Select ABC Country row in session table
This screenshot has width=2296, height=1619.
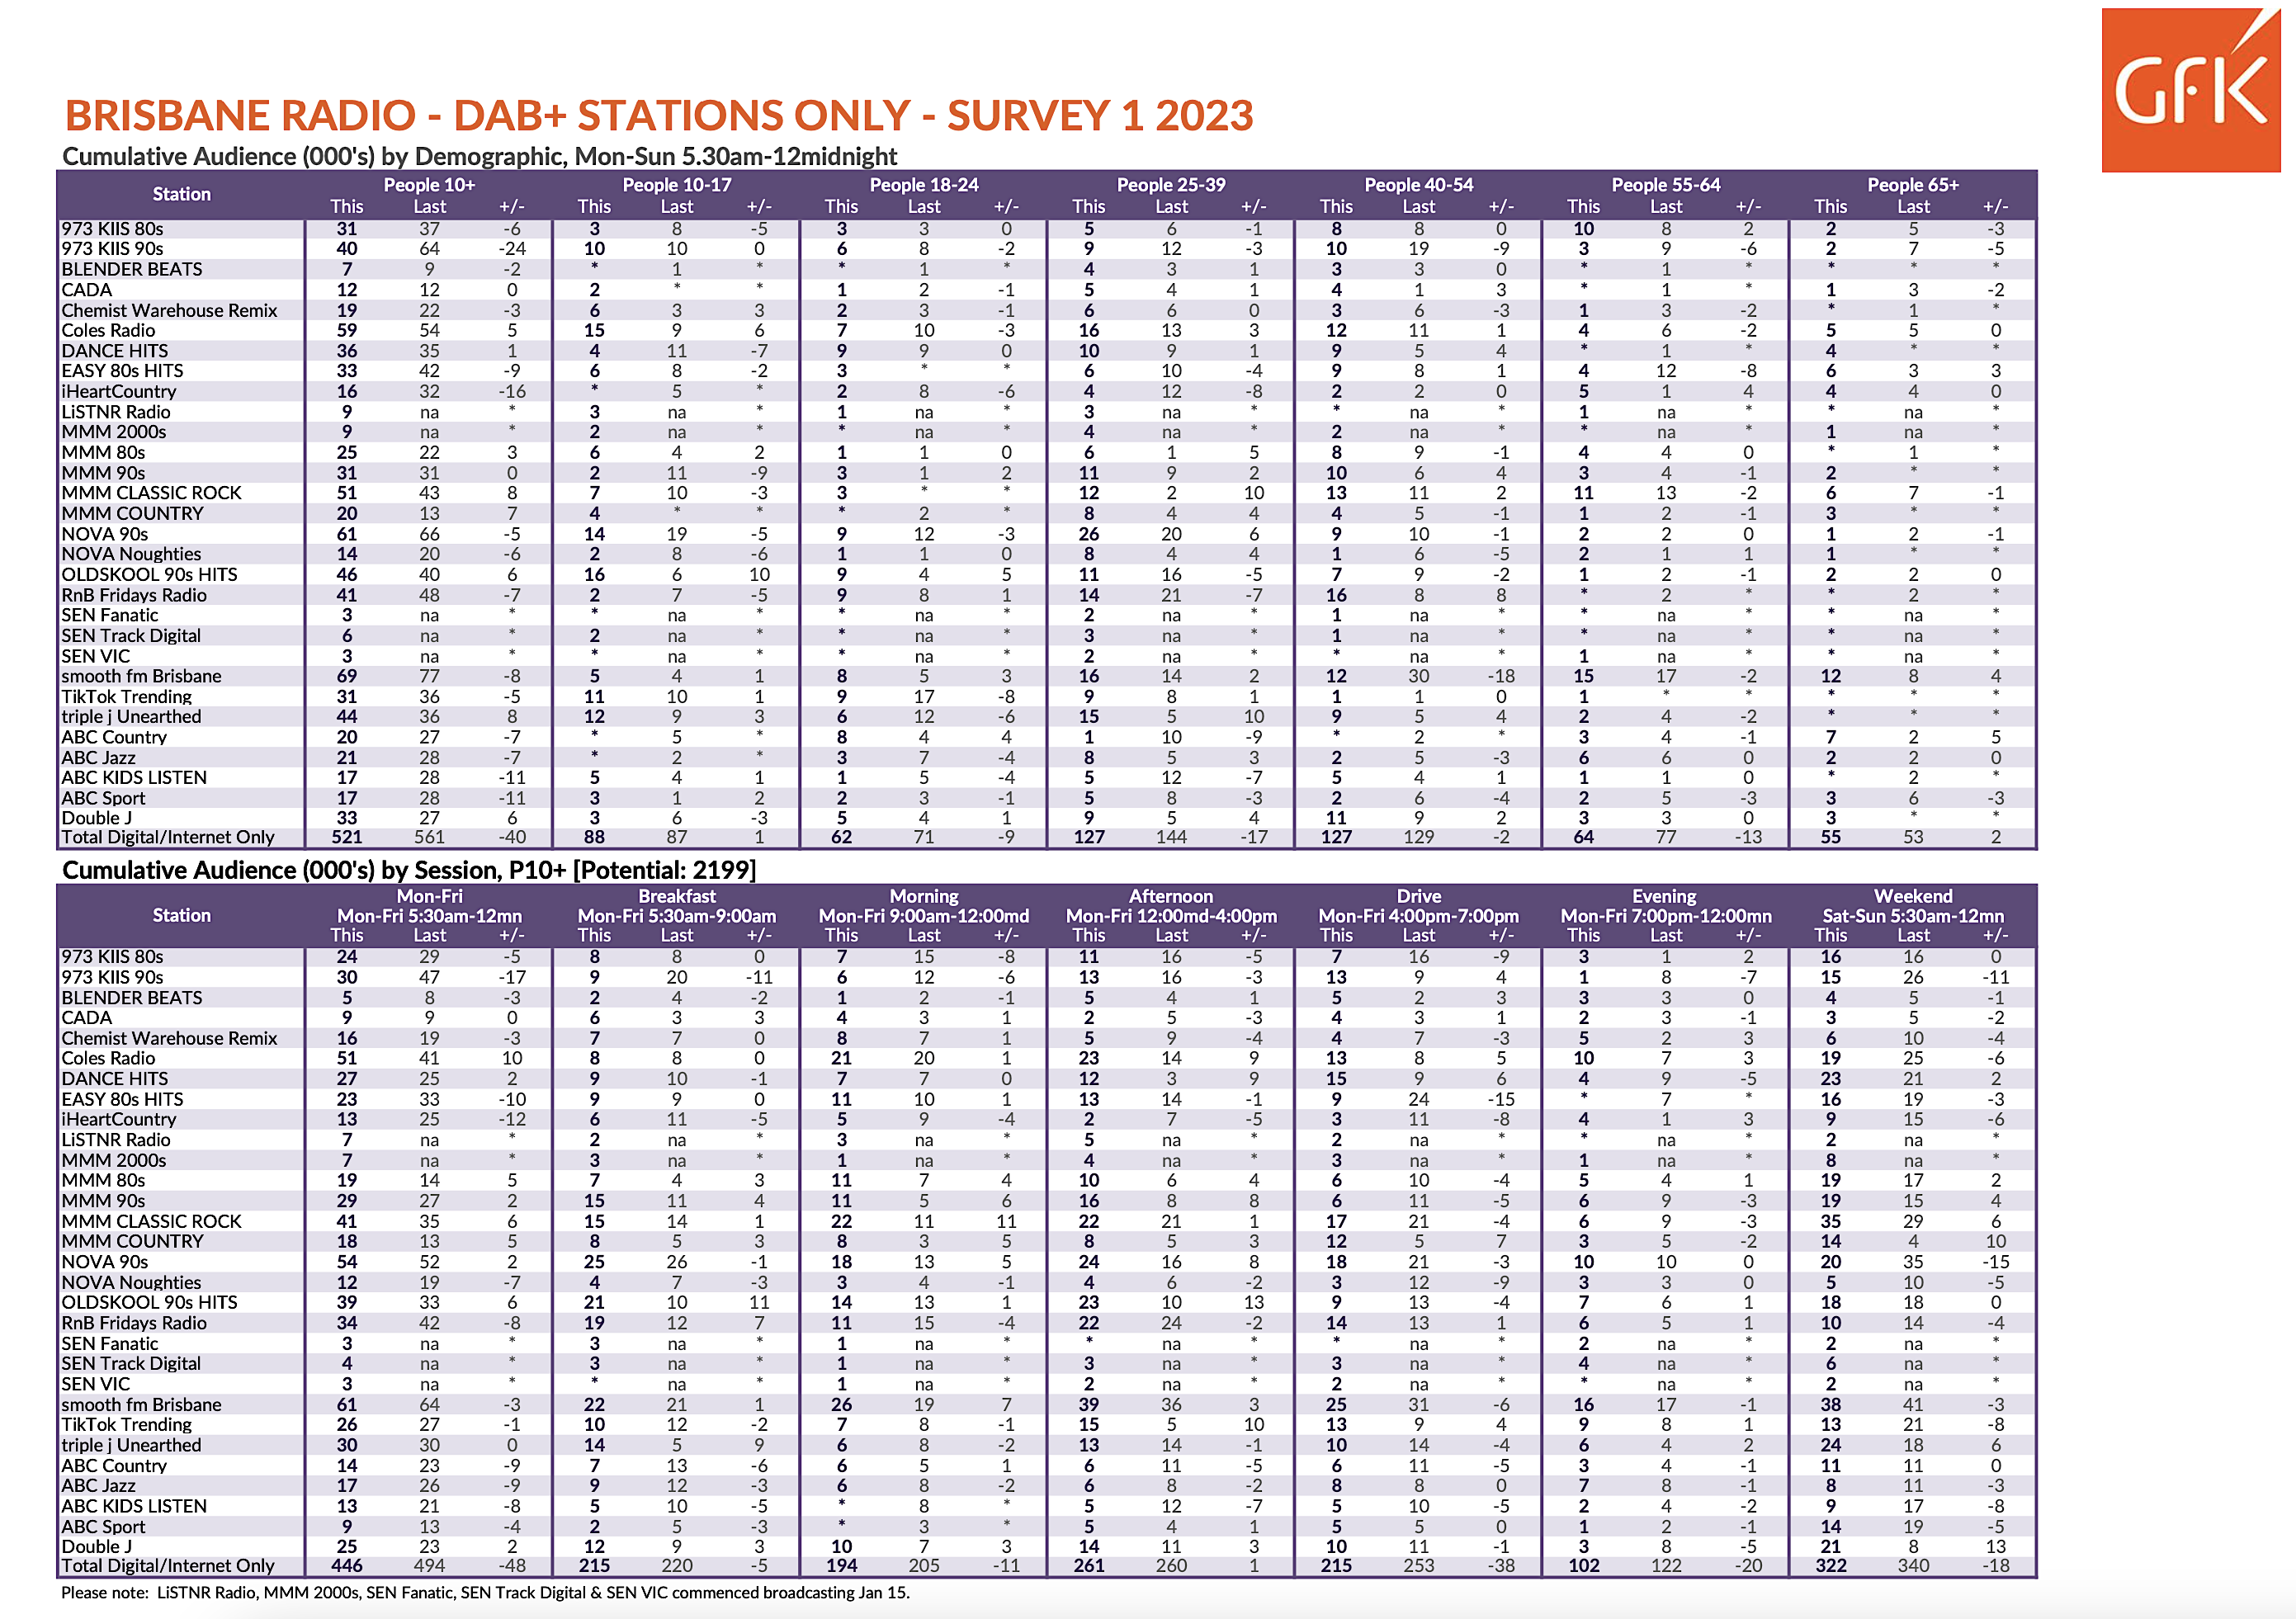pyautogui.click(x=1046, y=1465)
